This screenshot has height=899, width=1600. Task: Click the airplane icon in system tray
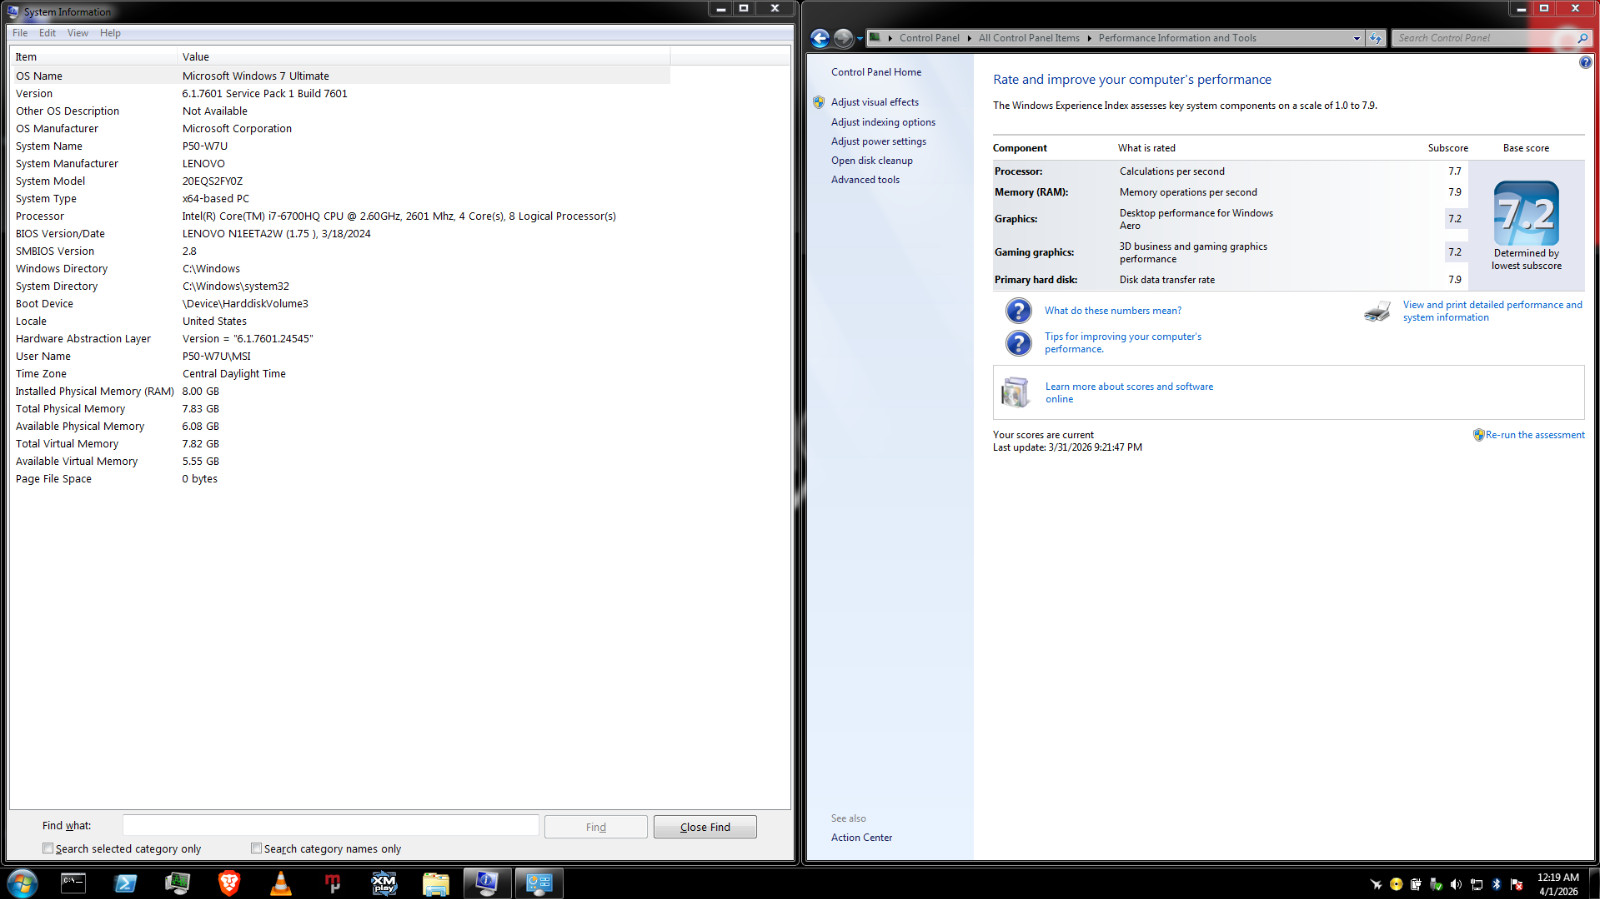coord(1376,884)
